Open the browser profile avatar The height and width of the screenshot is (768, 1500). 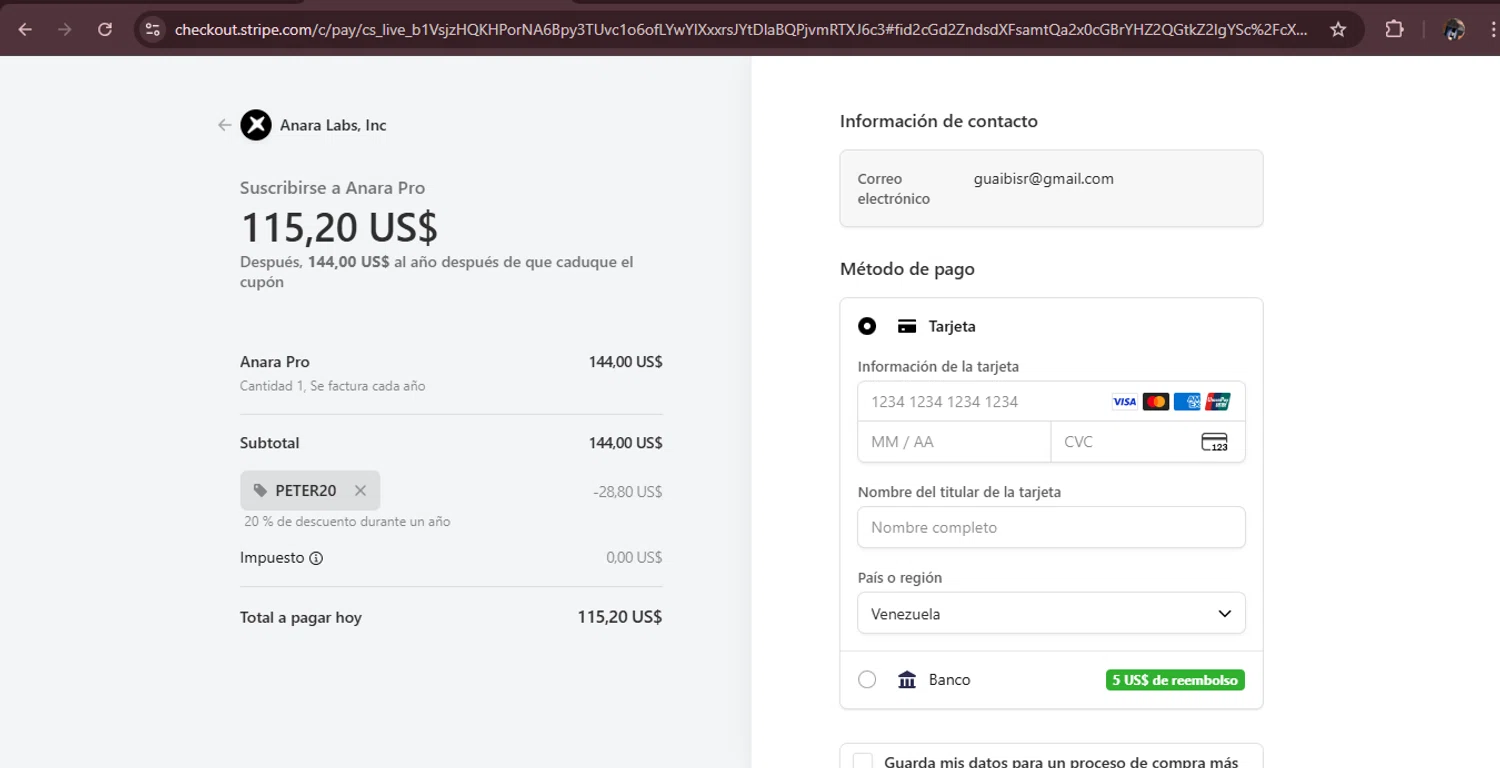pos(1454,30)
